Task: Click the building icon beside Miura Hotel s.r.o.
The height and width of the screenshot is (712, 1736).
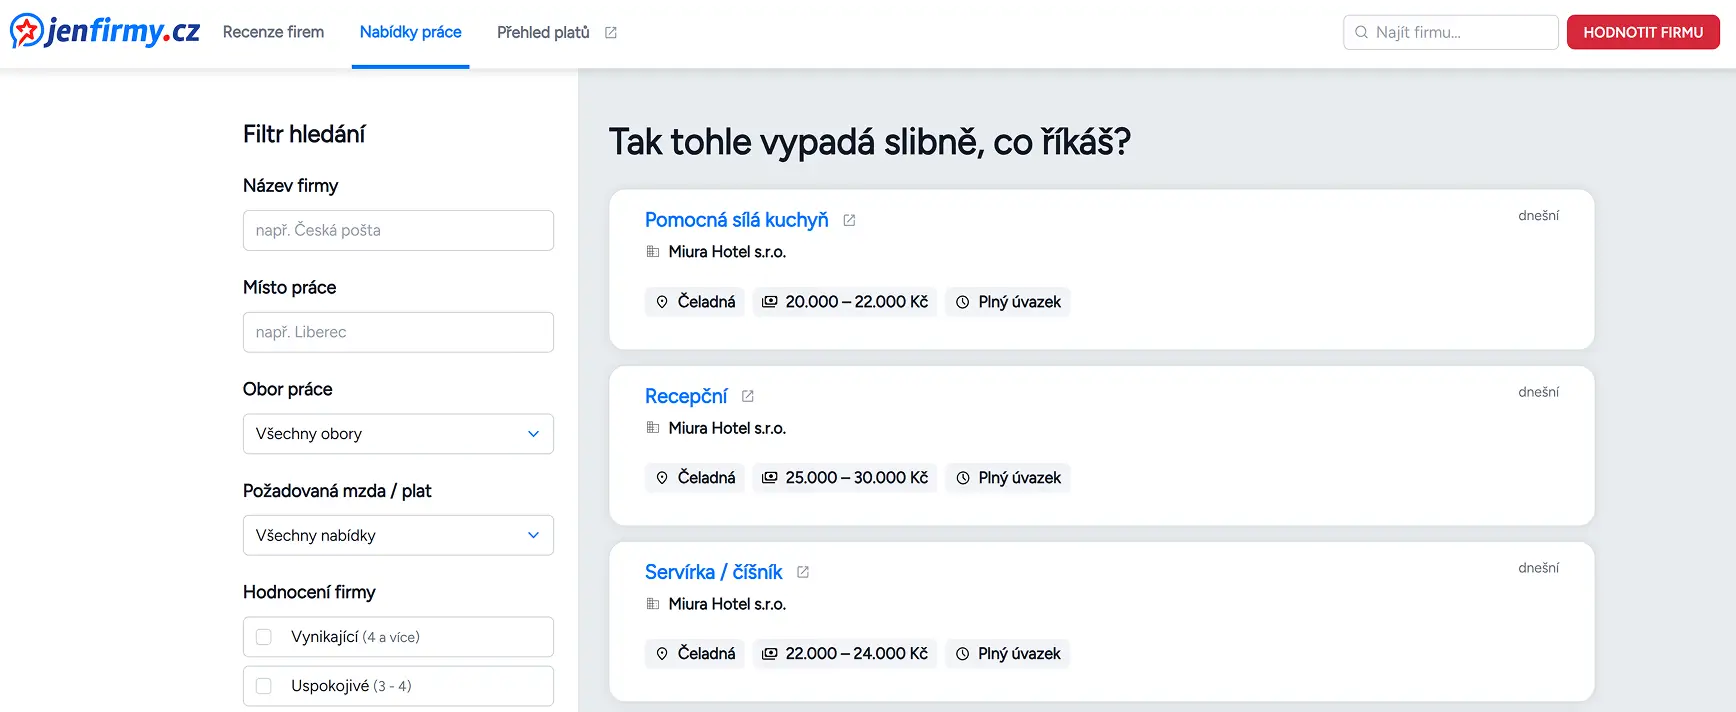Action: click(x=652, y=251)
